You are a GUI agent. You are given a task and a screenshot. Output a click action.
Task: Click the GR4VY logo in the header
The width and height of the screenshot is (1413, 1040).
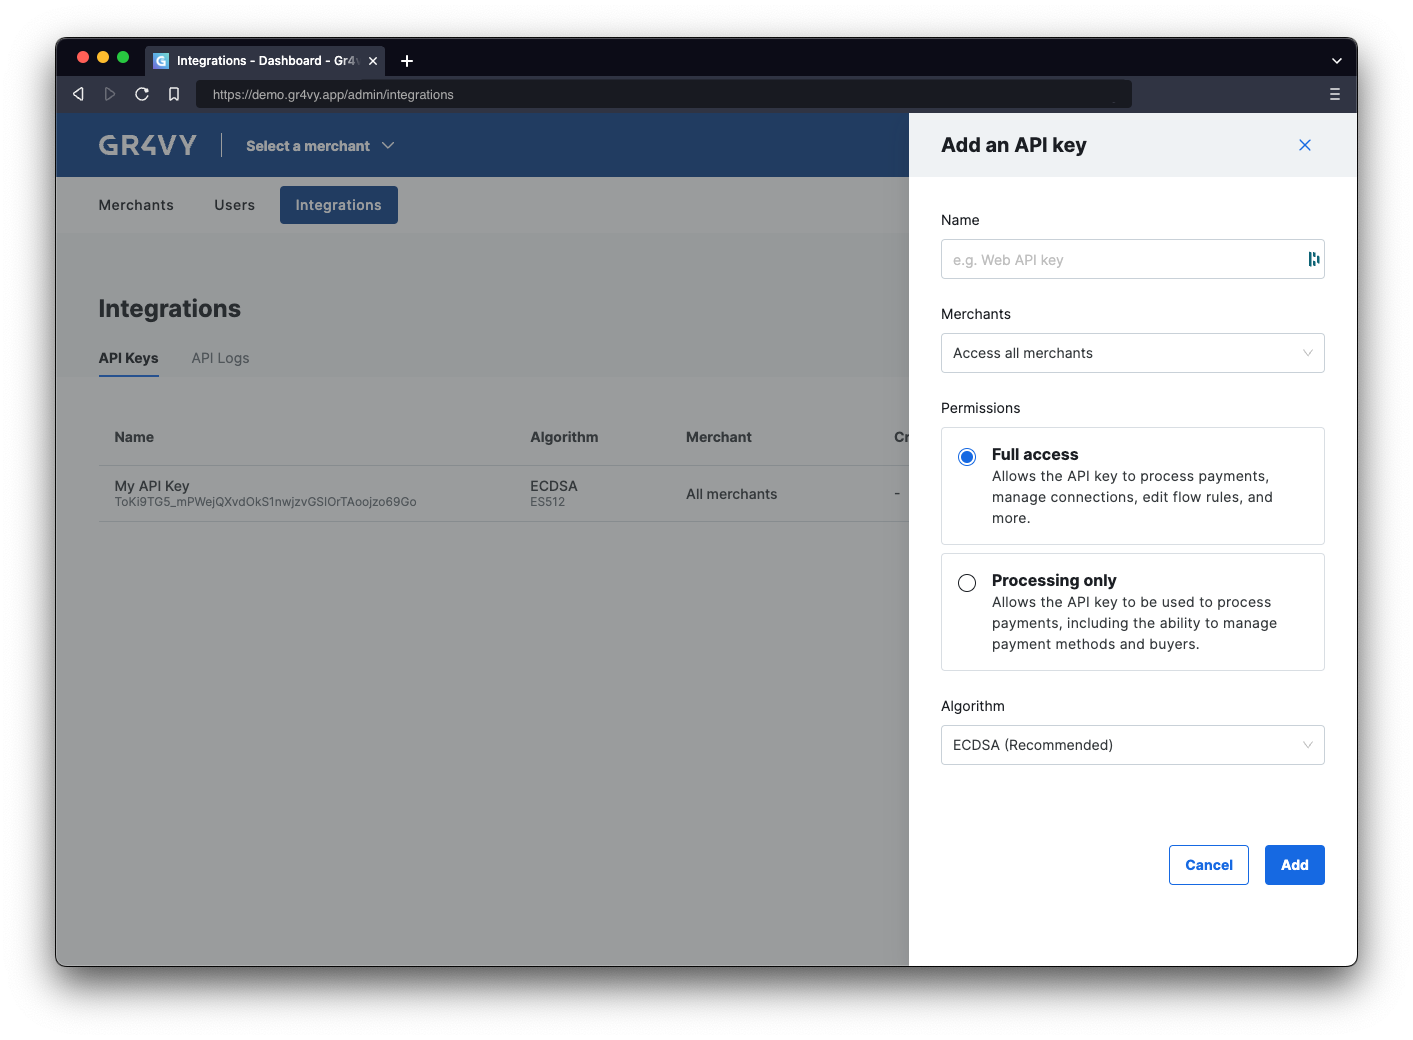pos(147,145)
